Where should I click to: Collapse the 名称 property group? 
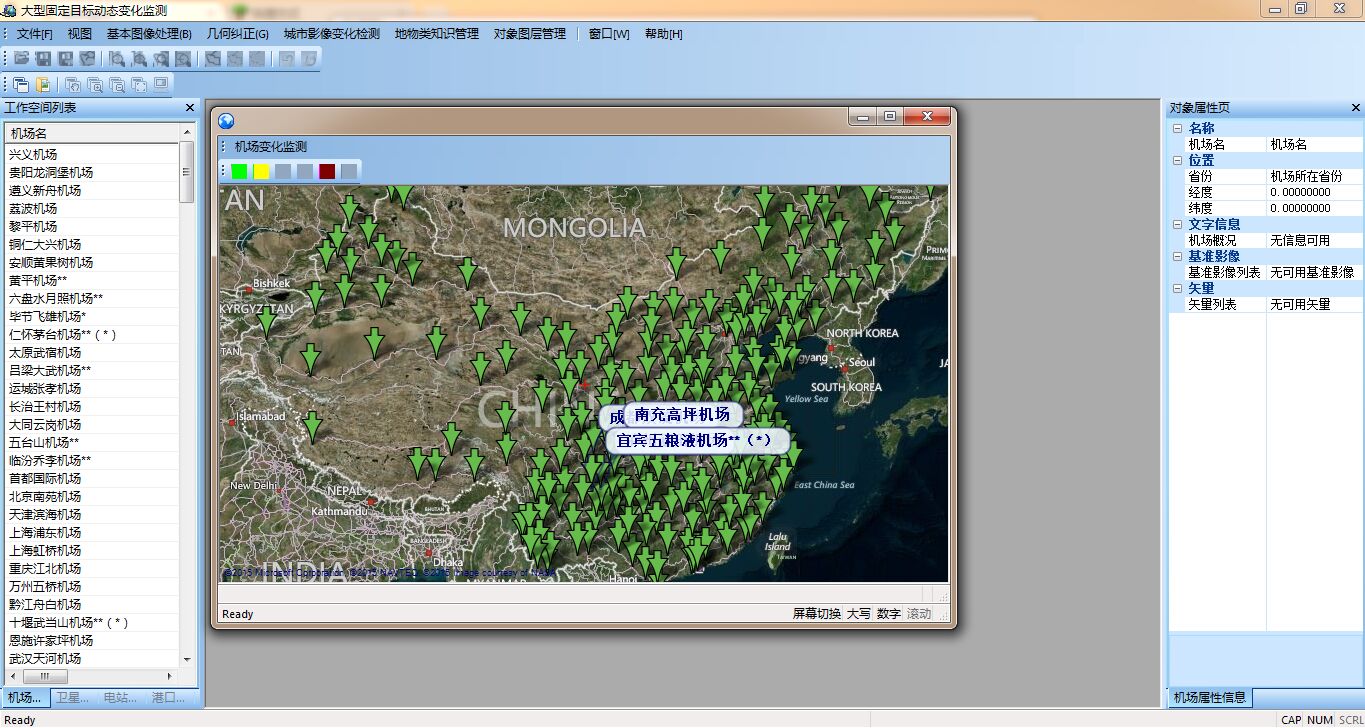1177,129
